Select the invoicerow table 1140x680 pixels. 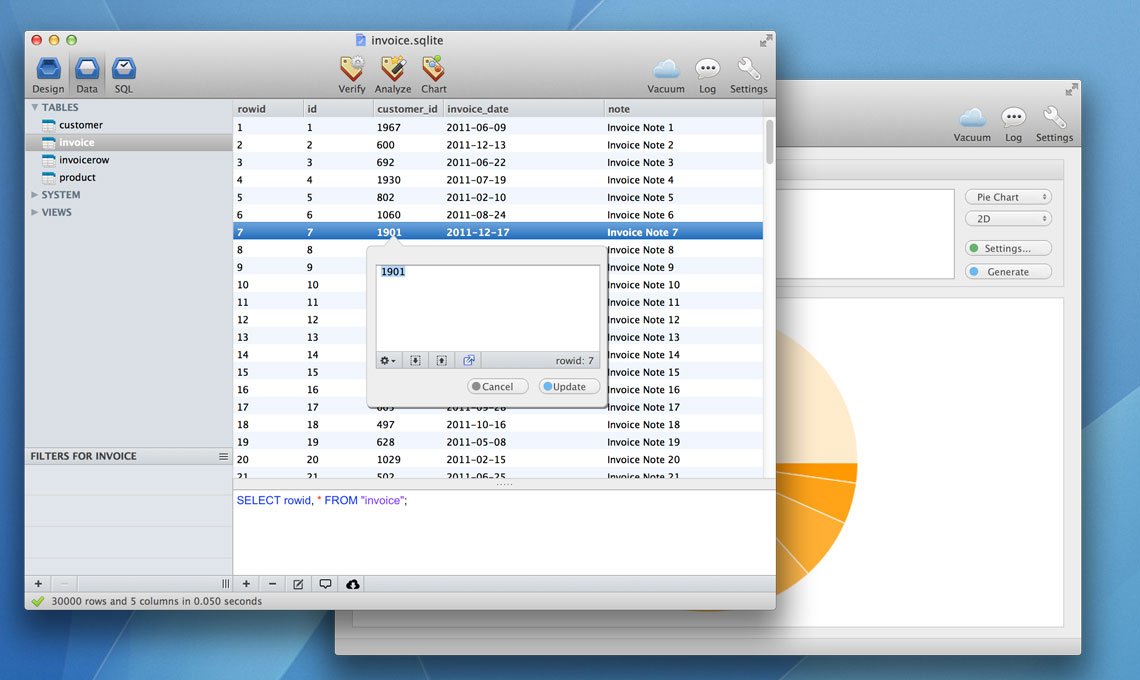[84, 160]
